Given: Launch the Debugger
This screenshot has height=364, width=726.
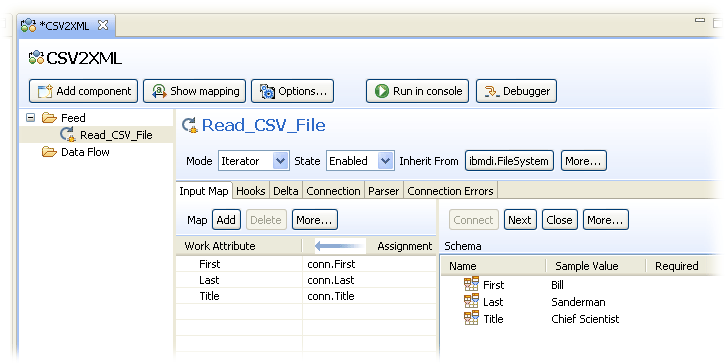Looking at the screenshot, I should [516, 91].
